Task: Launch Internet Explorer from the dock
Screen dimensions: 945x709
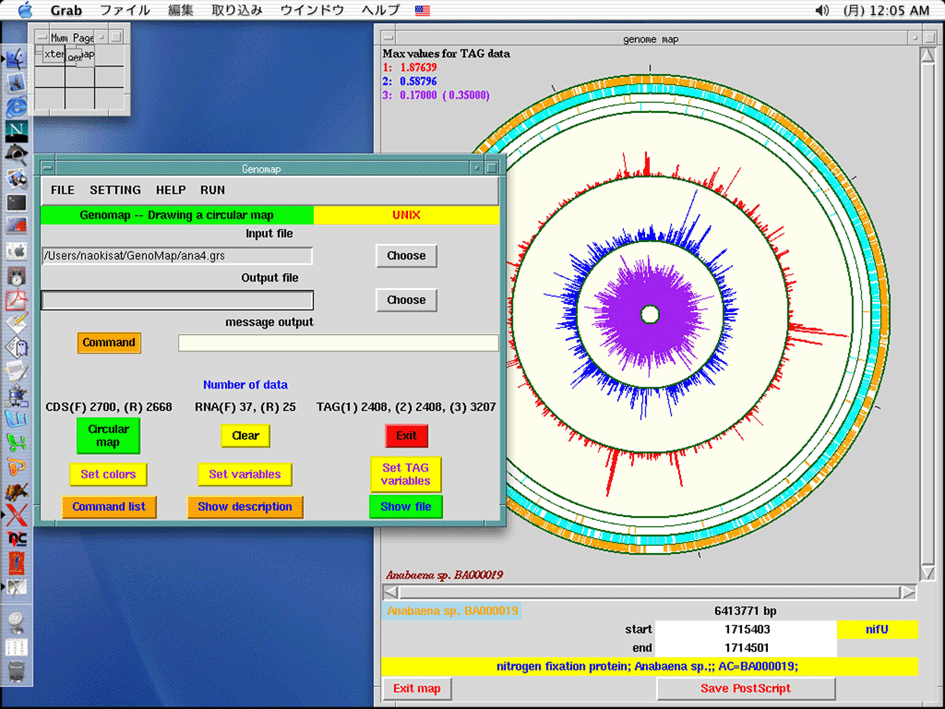Action: [x=17, y=107]
